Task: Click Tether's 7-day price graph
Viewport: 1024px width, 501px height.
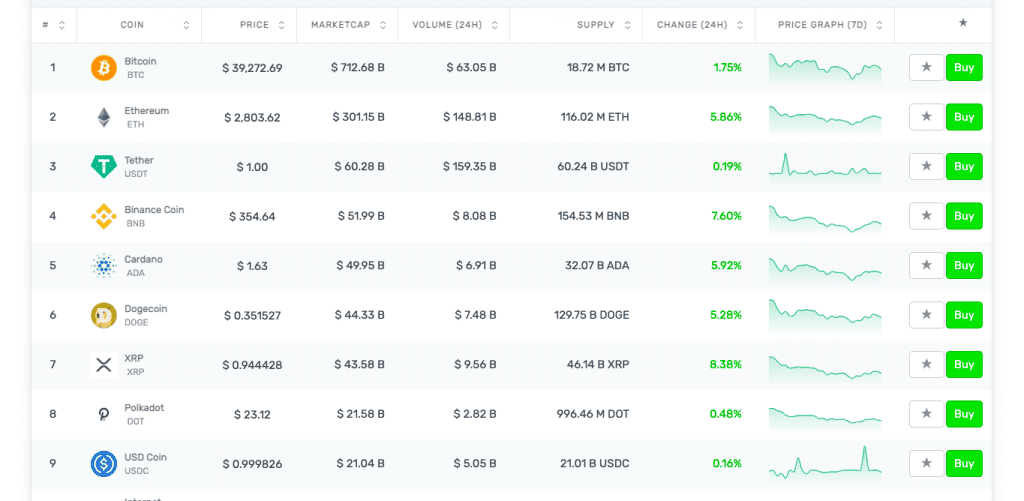Action: pos(825,166)
